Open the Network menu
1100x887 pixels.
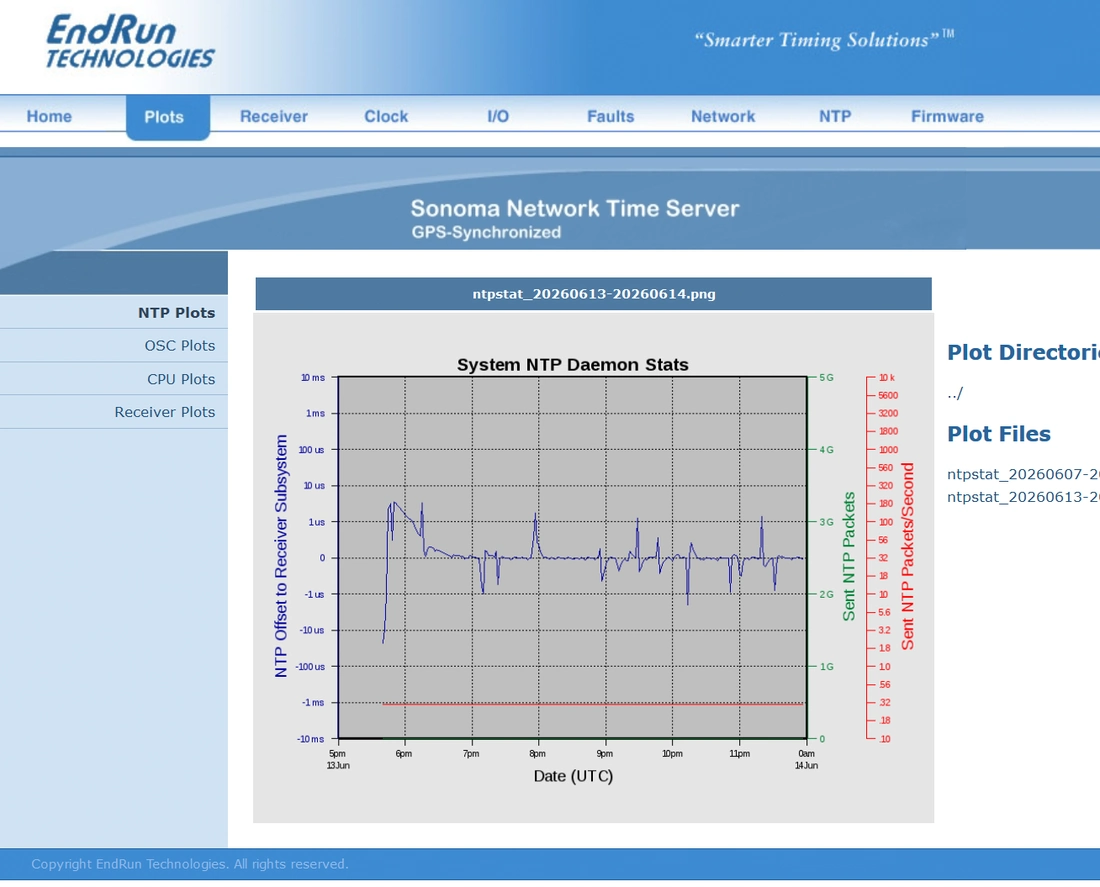723,116
